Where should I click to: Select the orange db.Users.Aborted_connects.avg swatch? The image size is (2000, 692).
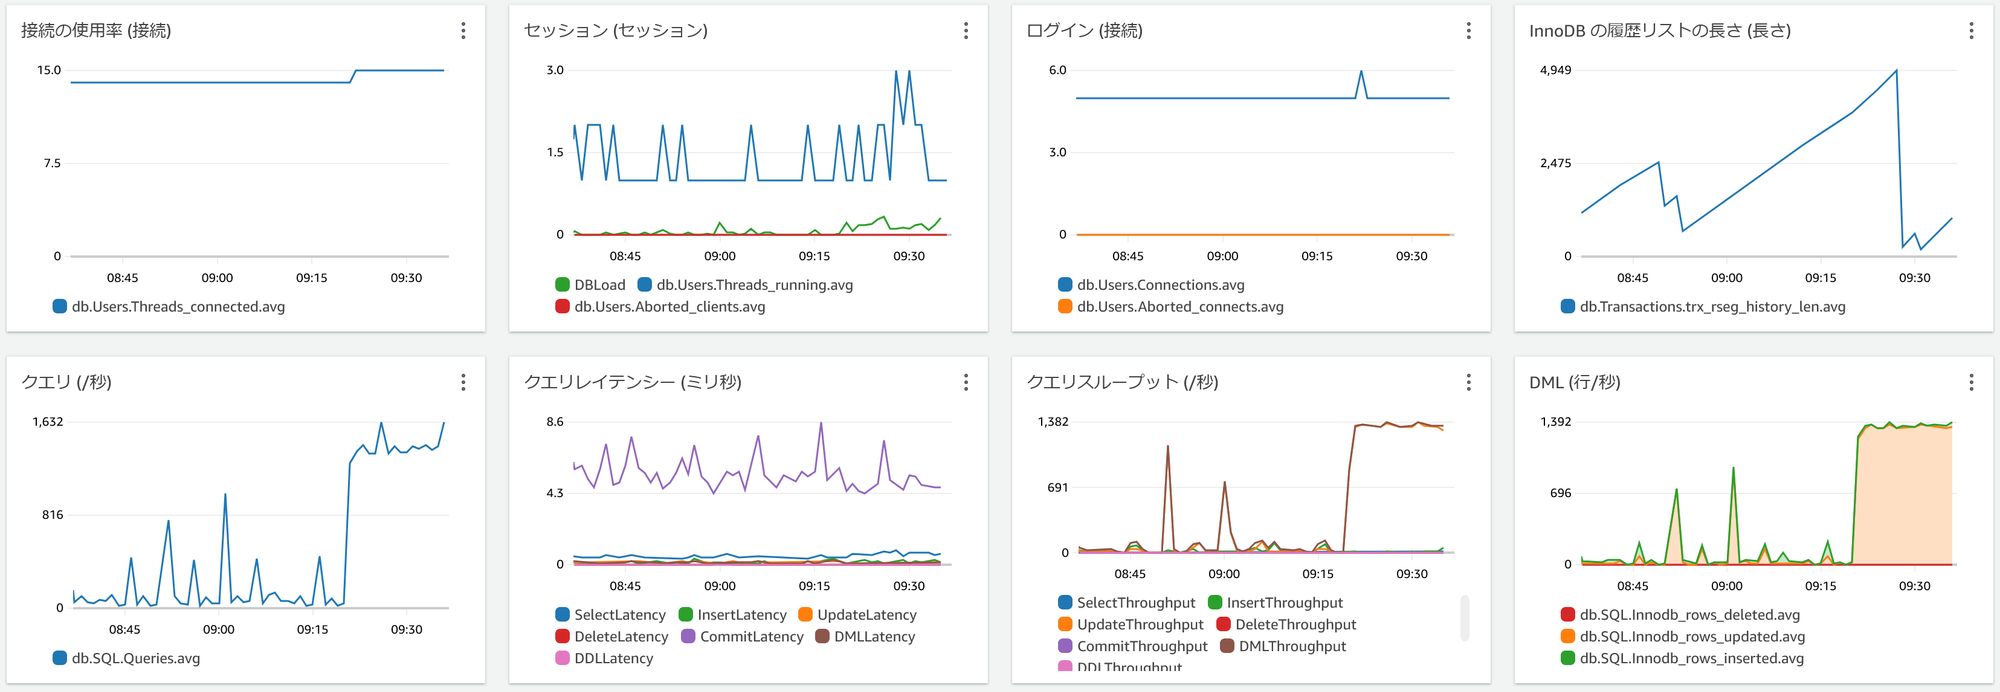[x=1065, y=307]
